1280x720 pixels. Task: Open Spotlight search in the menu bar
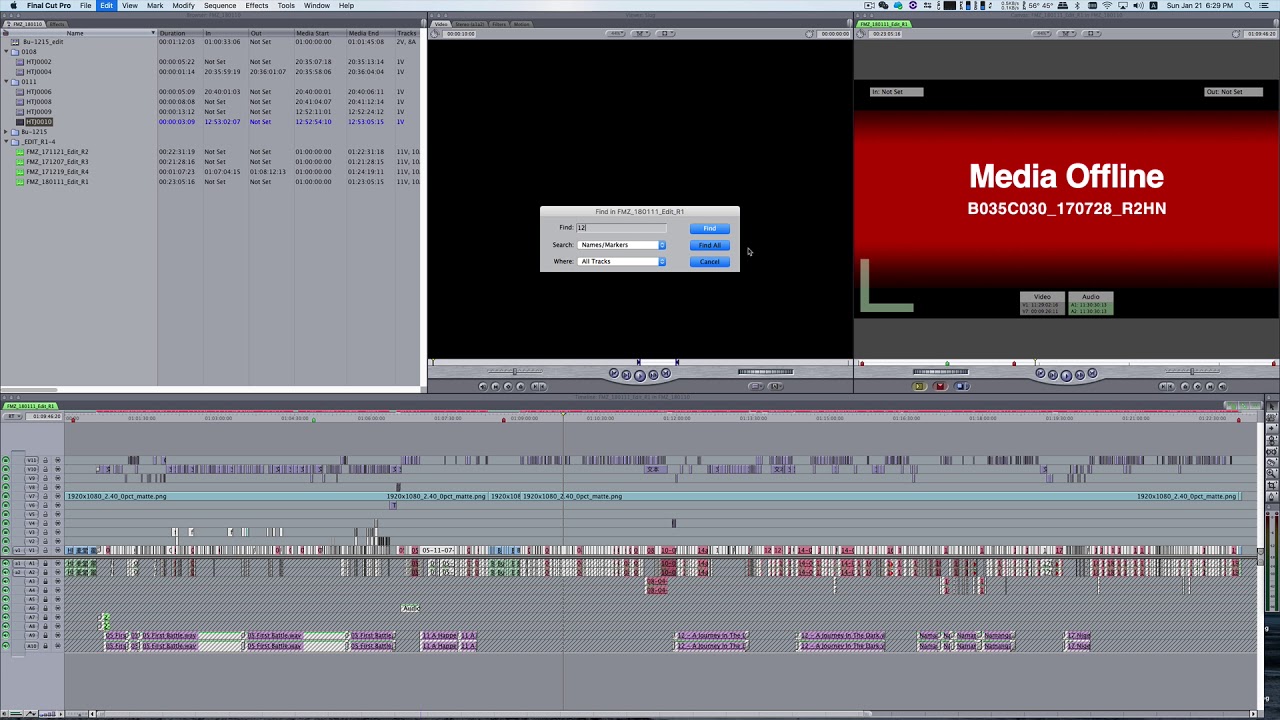point(1250,6)
